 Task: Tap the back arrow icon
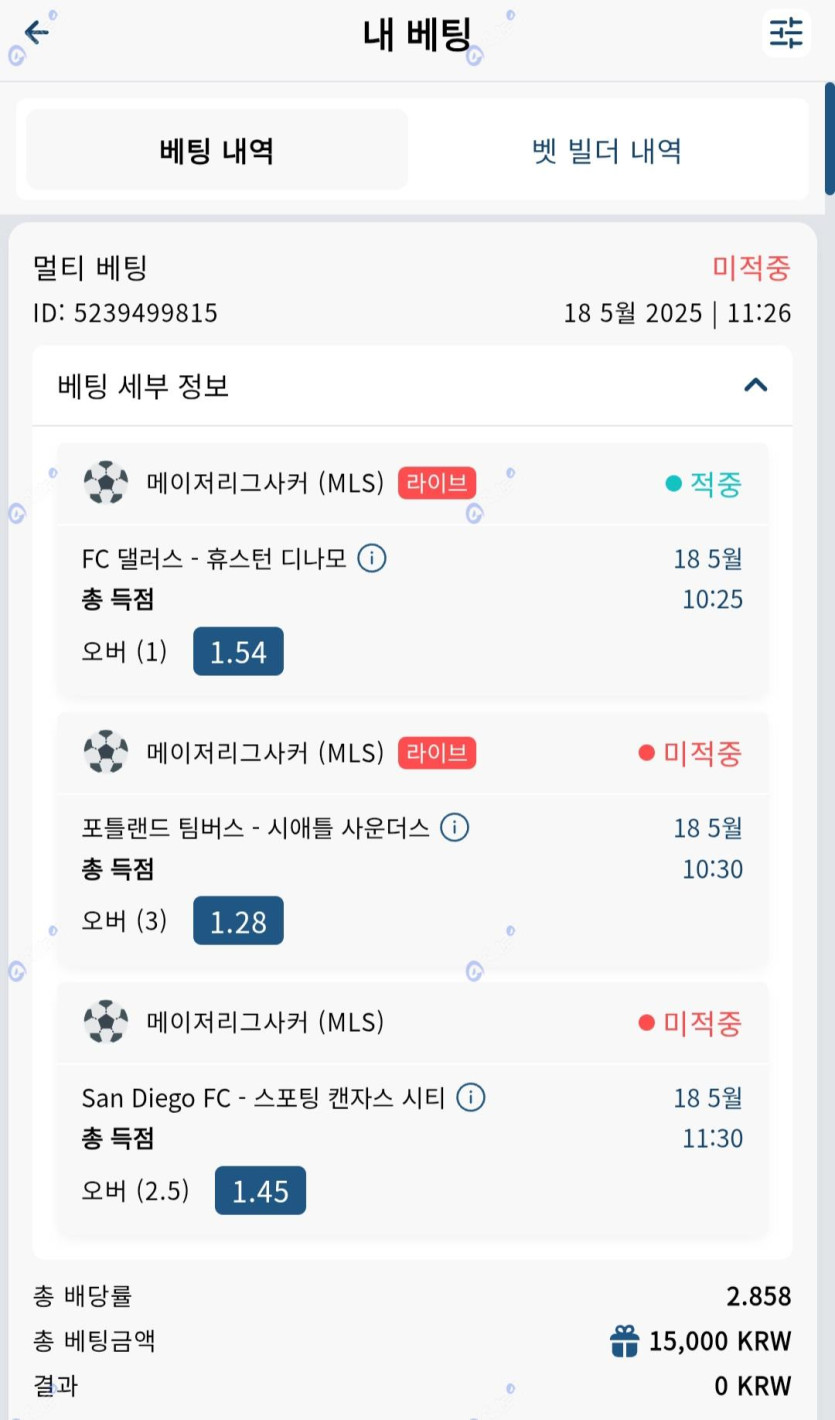click(x=37, y=33)
